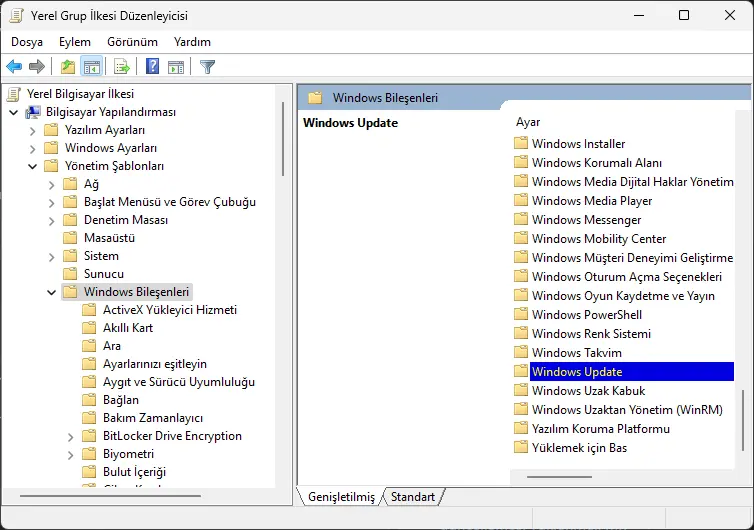Select Windows Müşteri Deneyimi Geliştirme entry
Screen dimensions: 754x530
pos(632,257)
